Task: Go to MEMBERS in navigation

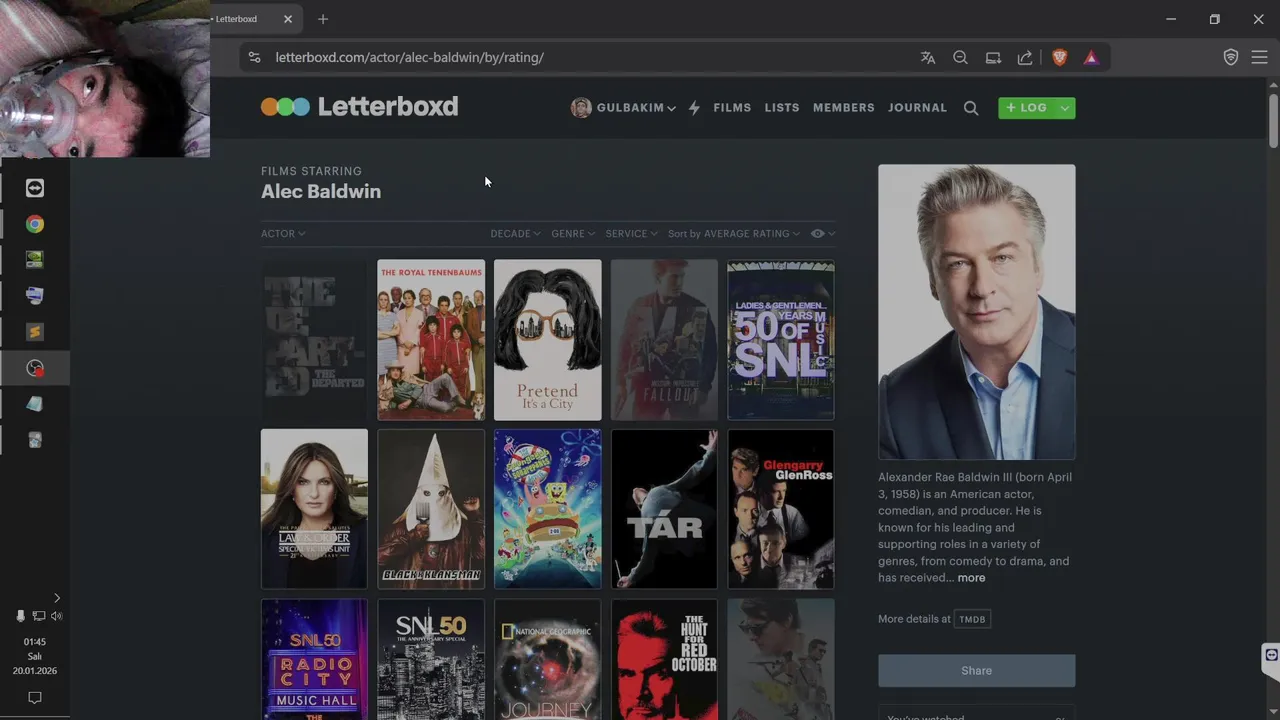Action: [844, 108]
